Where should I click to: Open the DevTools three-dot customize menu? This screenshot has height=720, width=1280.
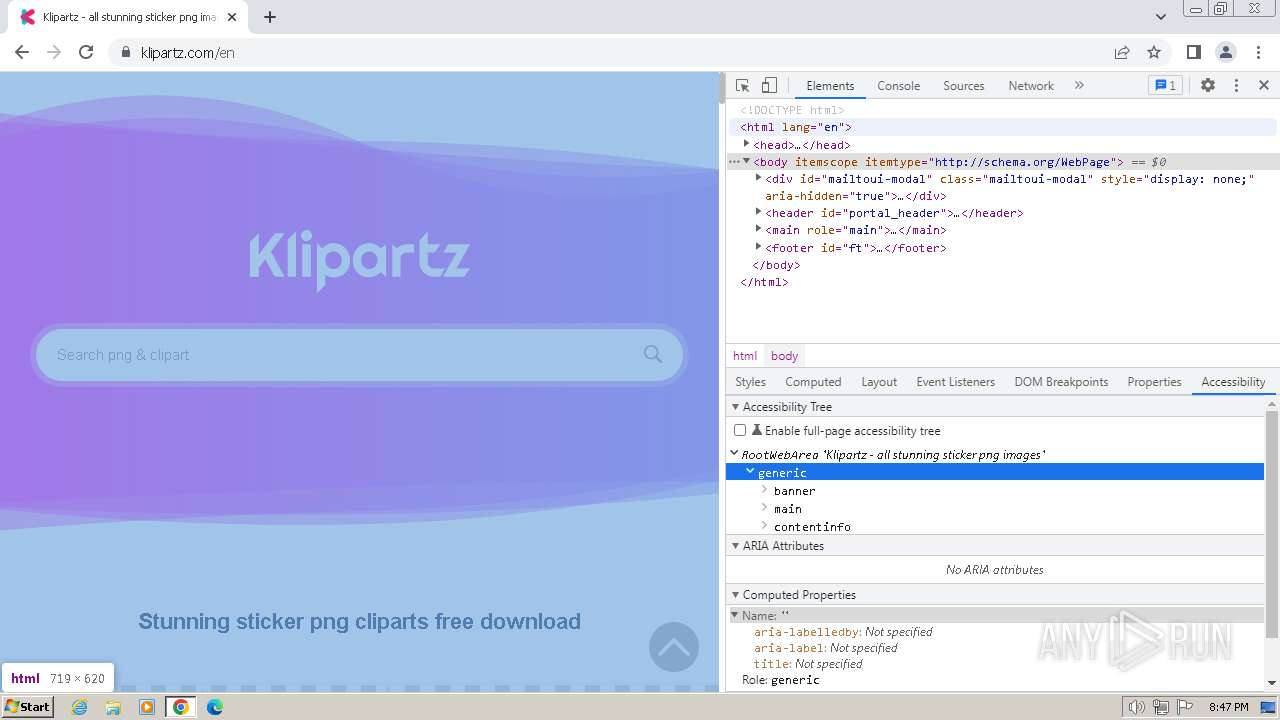(1236, 86)
